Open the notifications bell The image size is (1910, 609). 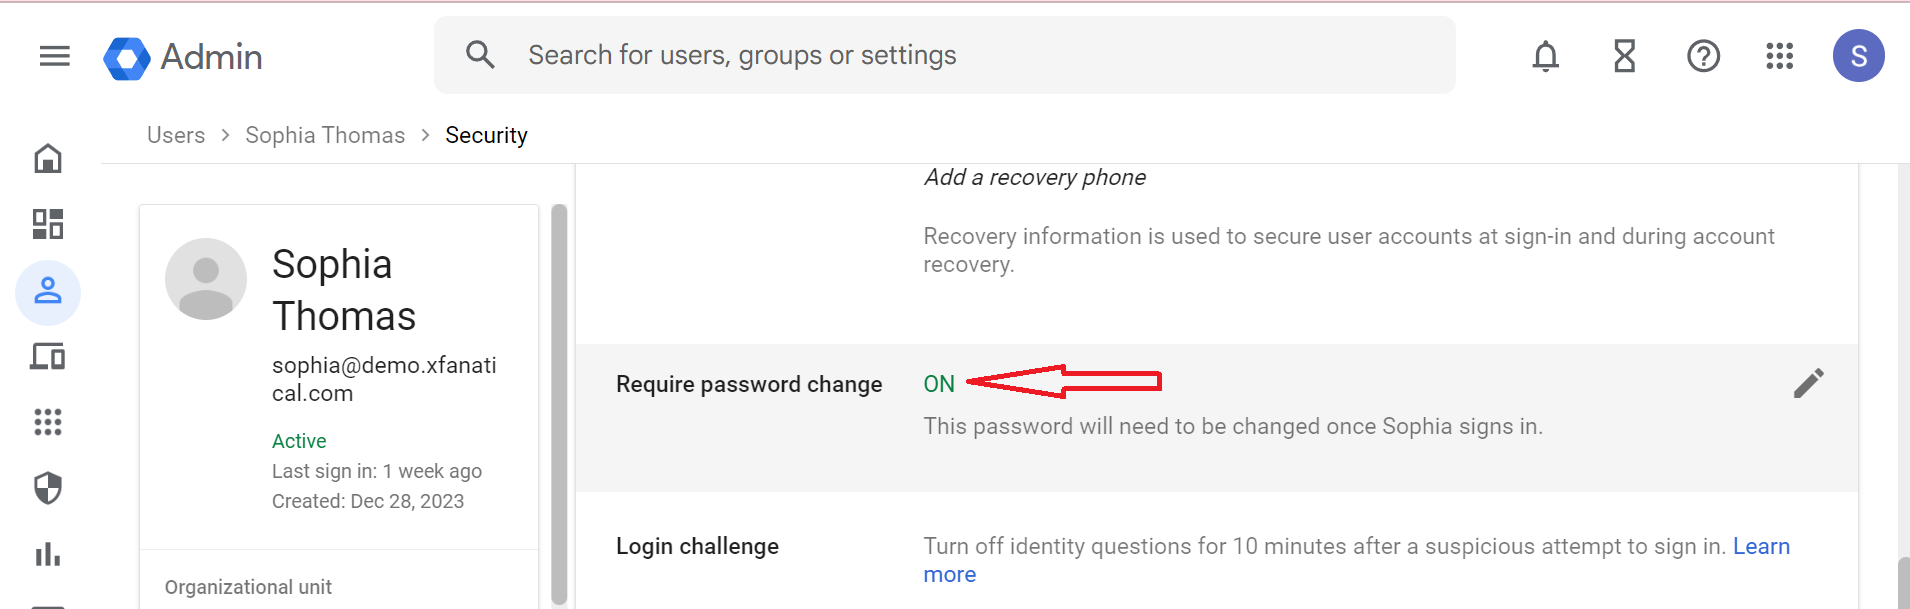1544,56
